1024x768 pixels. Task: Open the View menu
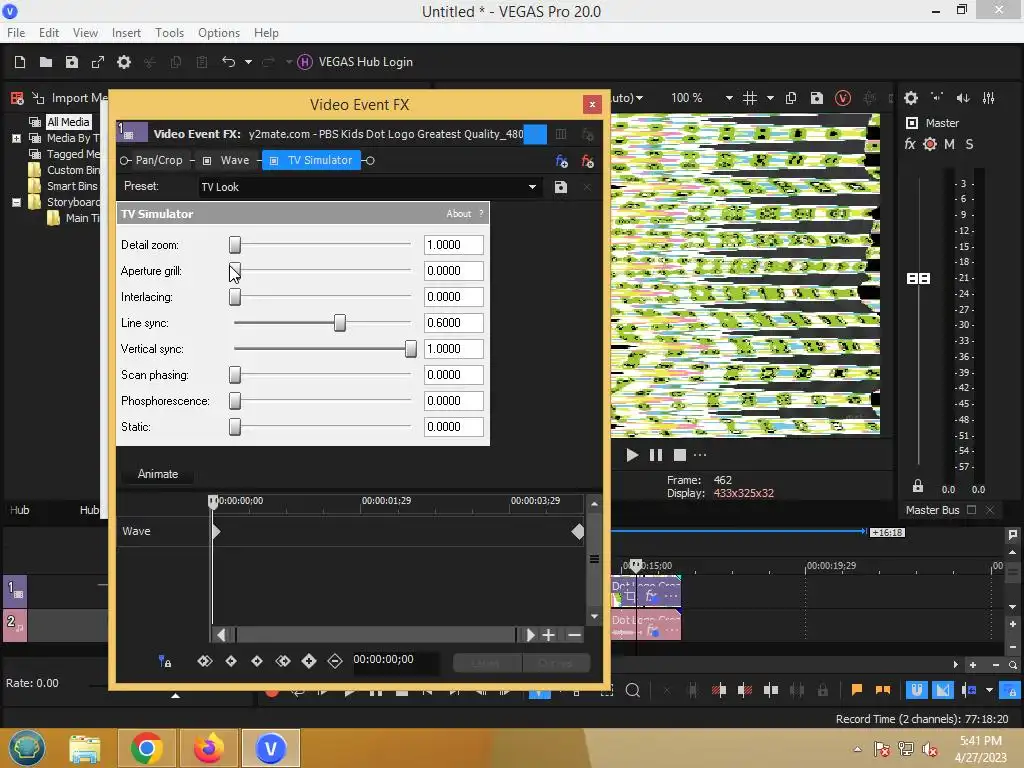[x=85, y=33]
